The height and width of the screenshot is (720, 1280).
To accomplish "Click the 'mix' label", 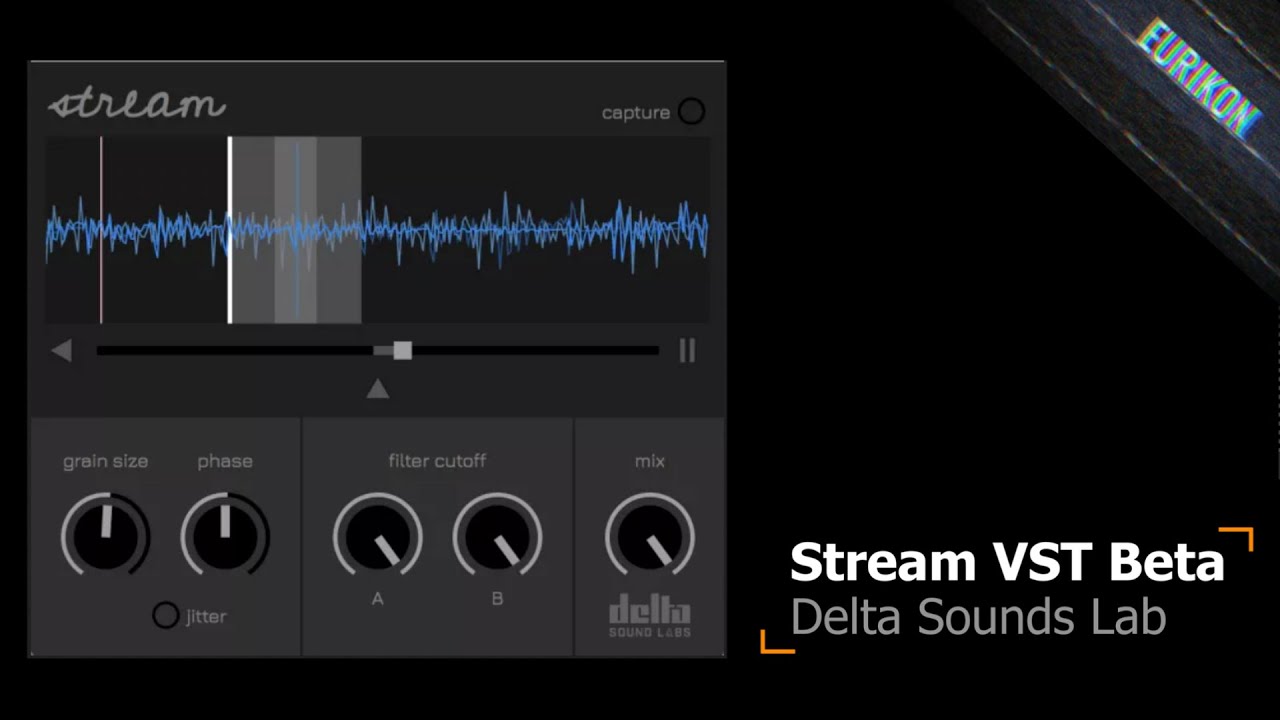I will point(650,461).
